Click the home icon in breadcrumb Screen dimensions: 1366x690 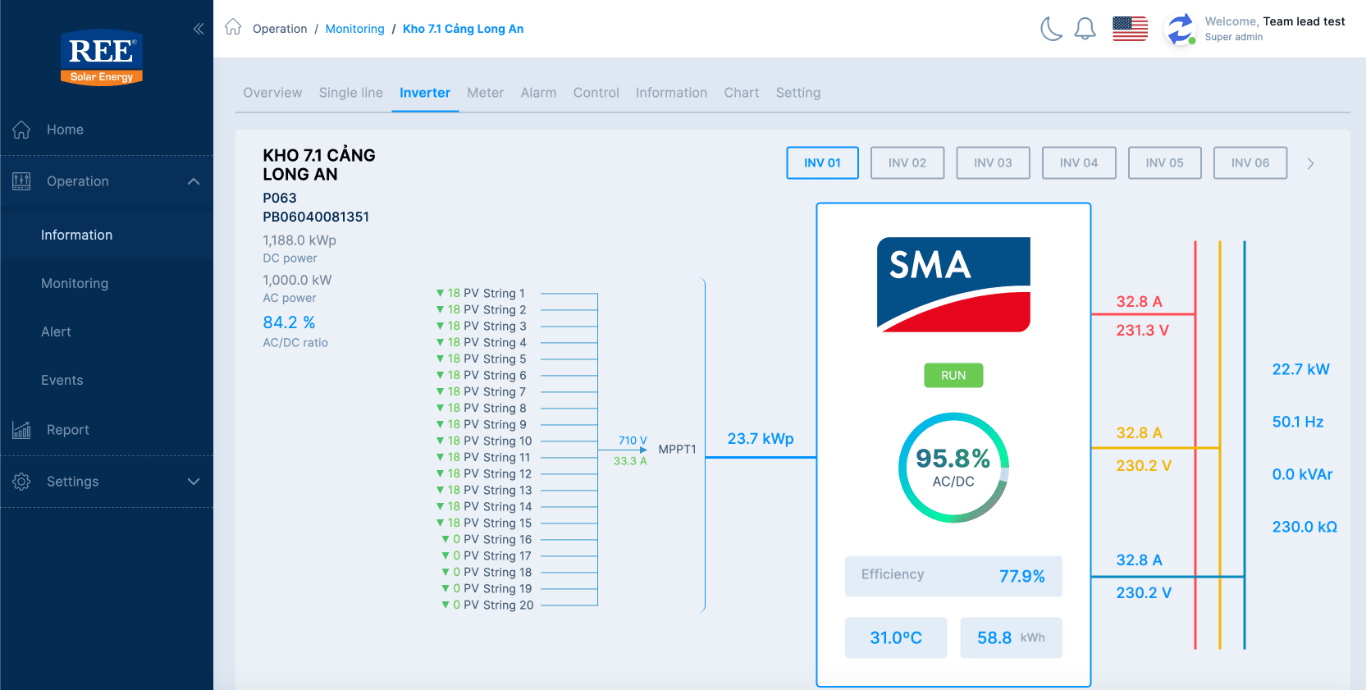233,27
